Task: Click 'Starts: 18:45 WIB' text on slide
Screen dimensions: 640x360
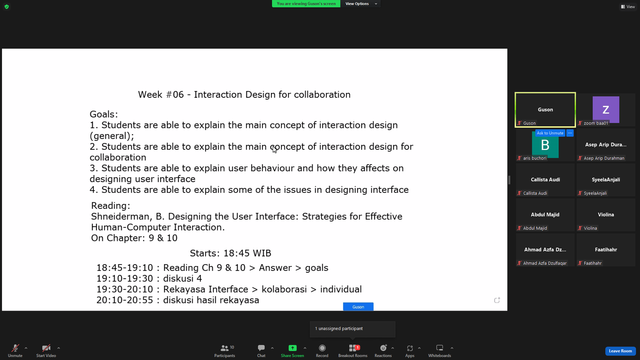Action: (x=230, y=253)
